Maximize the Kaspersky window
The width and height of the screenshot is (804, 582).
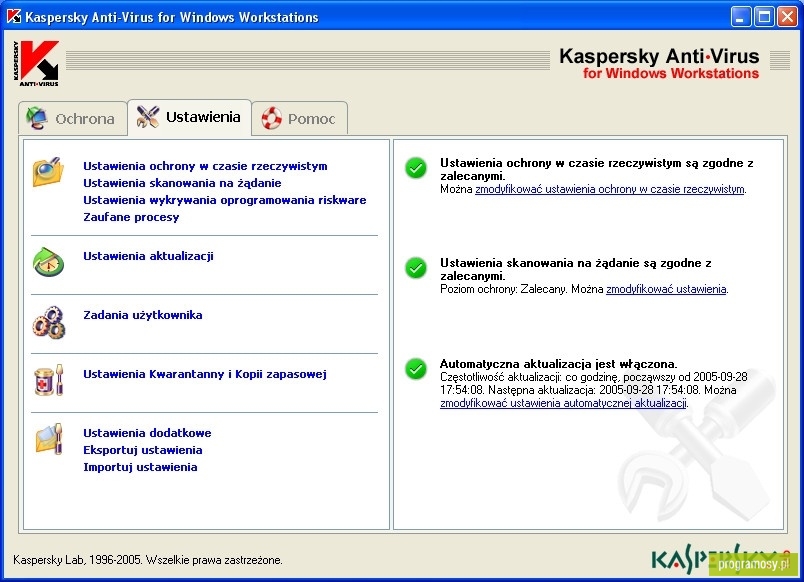click(763, 17)
